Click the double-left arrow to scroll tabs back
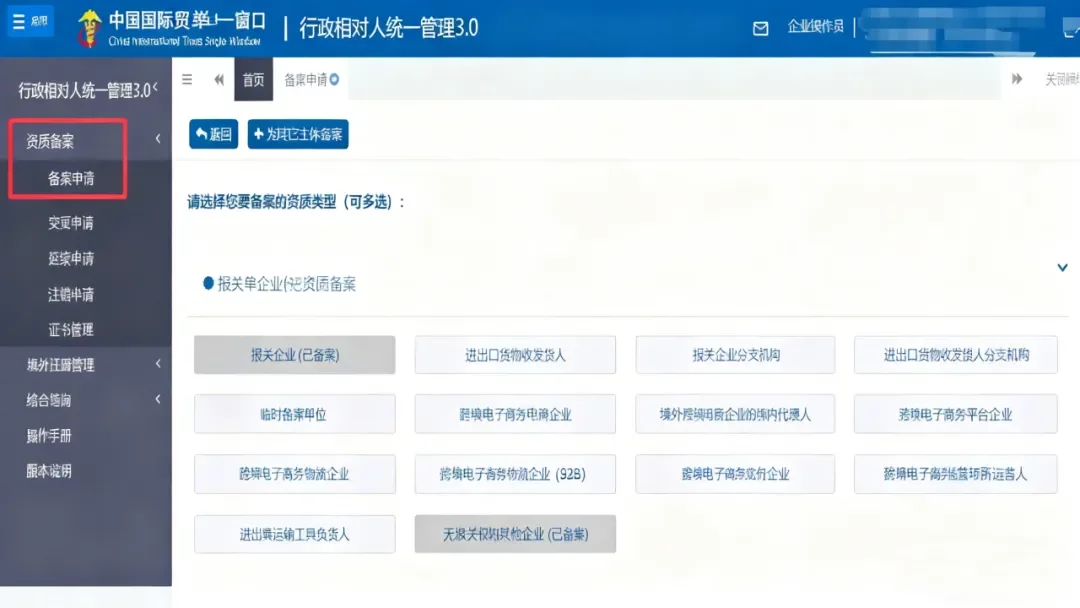Viewport: 1080px width, 608px height. click(x=220, y=79)
